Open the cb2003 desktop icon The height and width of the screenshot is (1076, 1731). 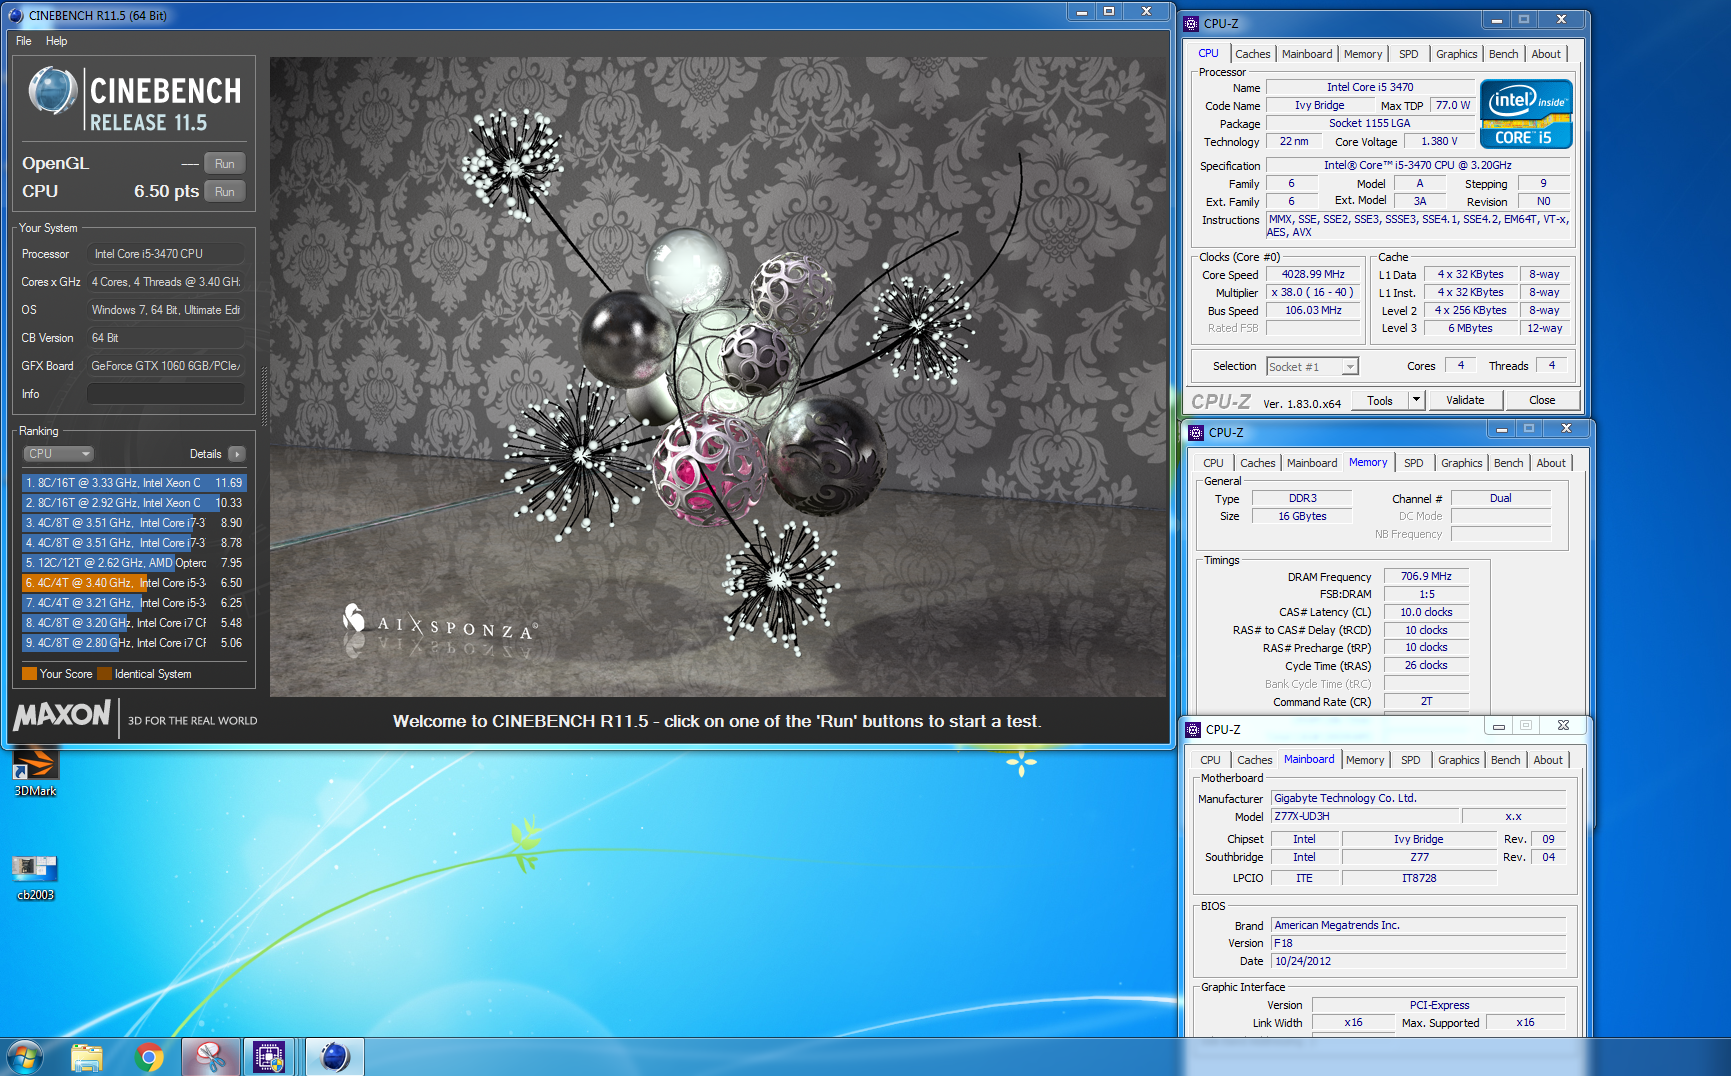click(x=35, y=877)
